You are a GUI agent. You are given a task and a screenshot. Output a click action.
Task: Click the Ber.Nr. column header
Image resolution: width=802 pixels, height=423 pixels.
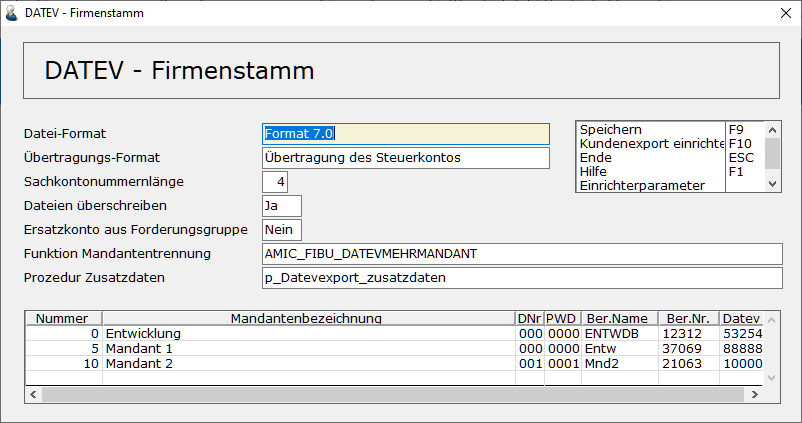[688, 318]
